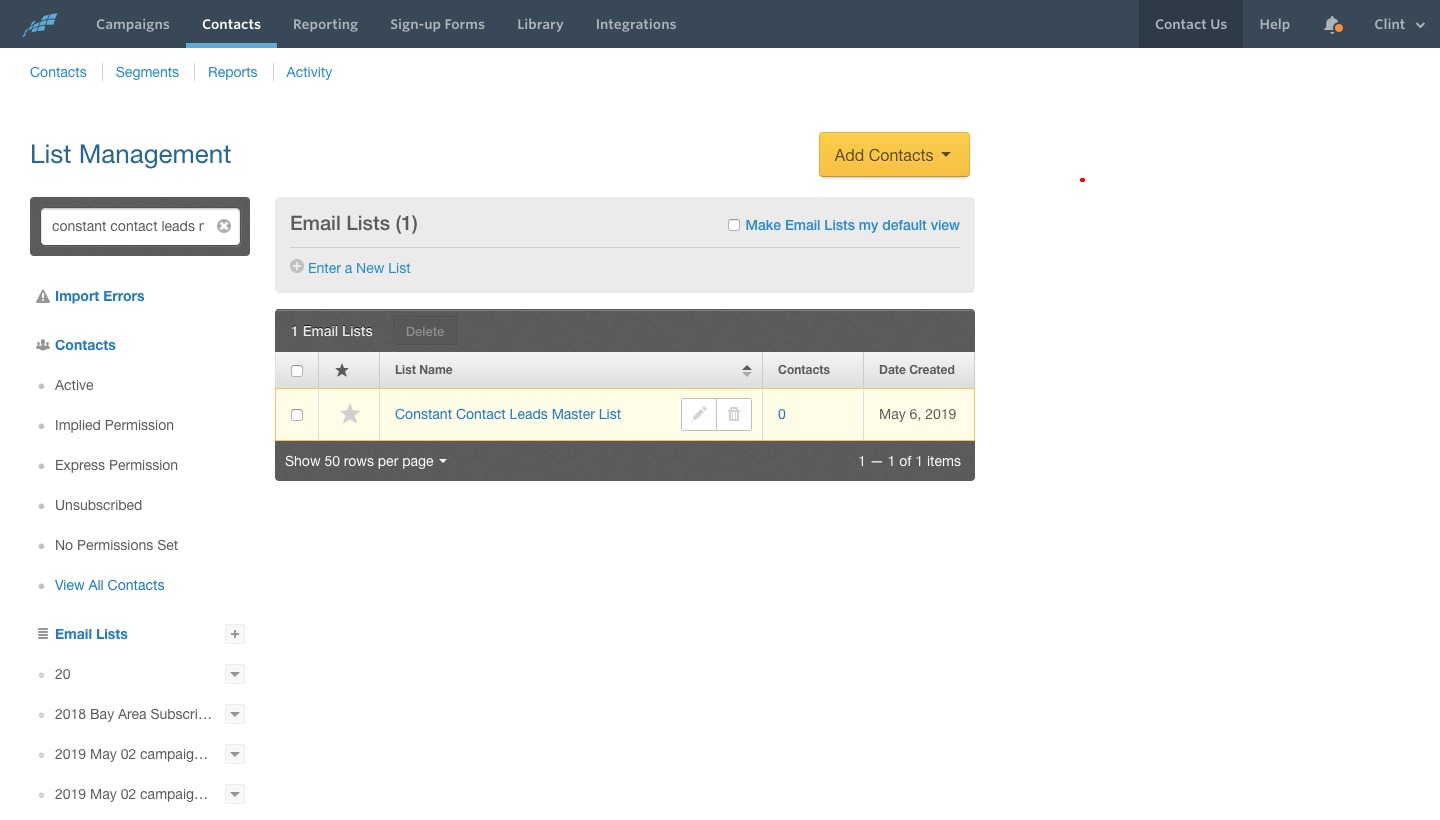The image size is (1440, 820).
Task: Open the Sign-up Forms tab
Action: (437, 24)
